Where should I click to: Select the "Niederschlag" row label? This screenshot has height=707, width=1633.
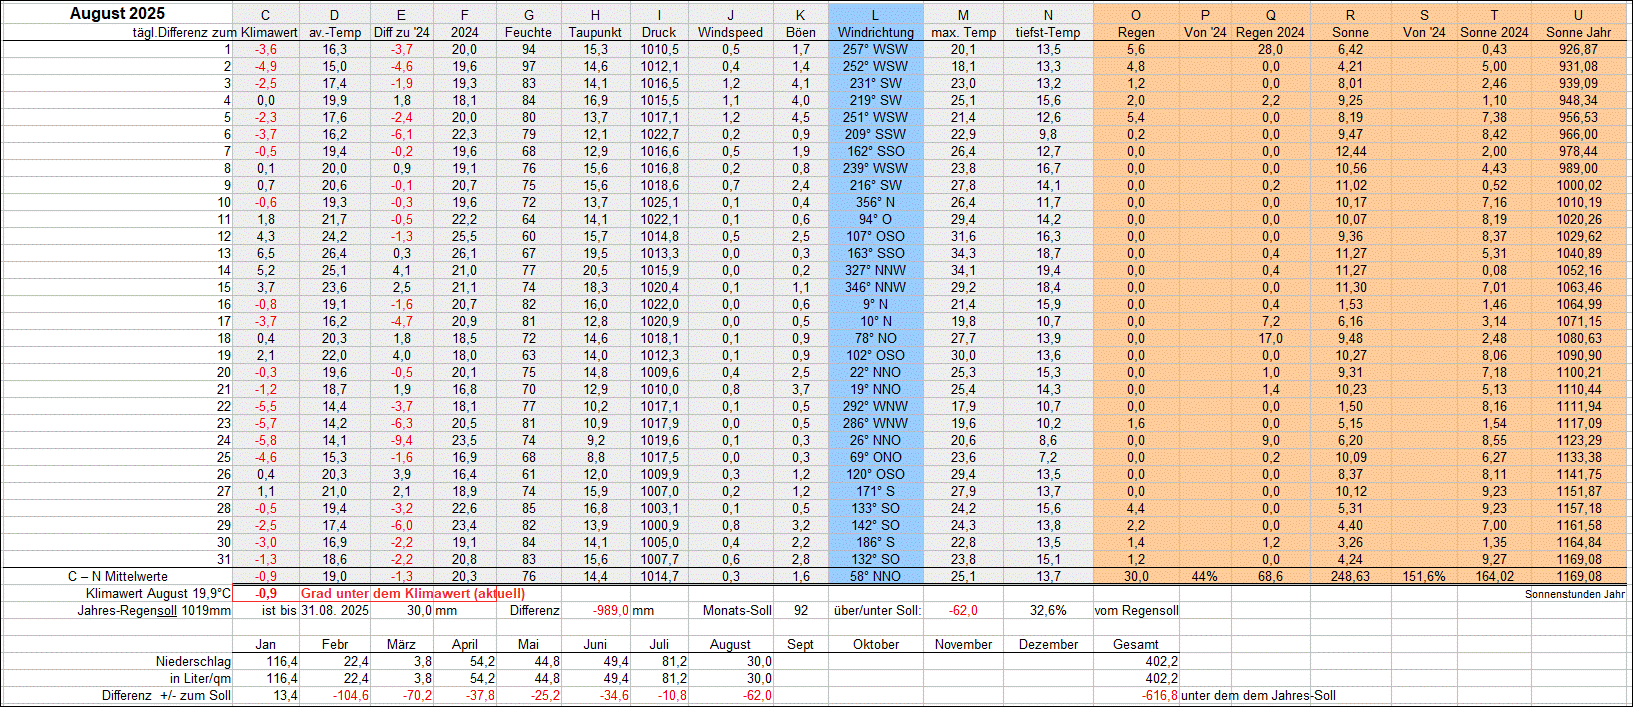[193, 661]
